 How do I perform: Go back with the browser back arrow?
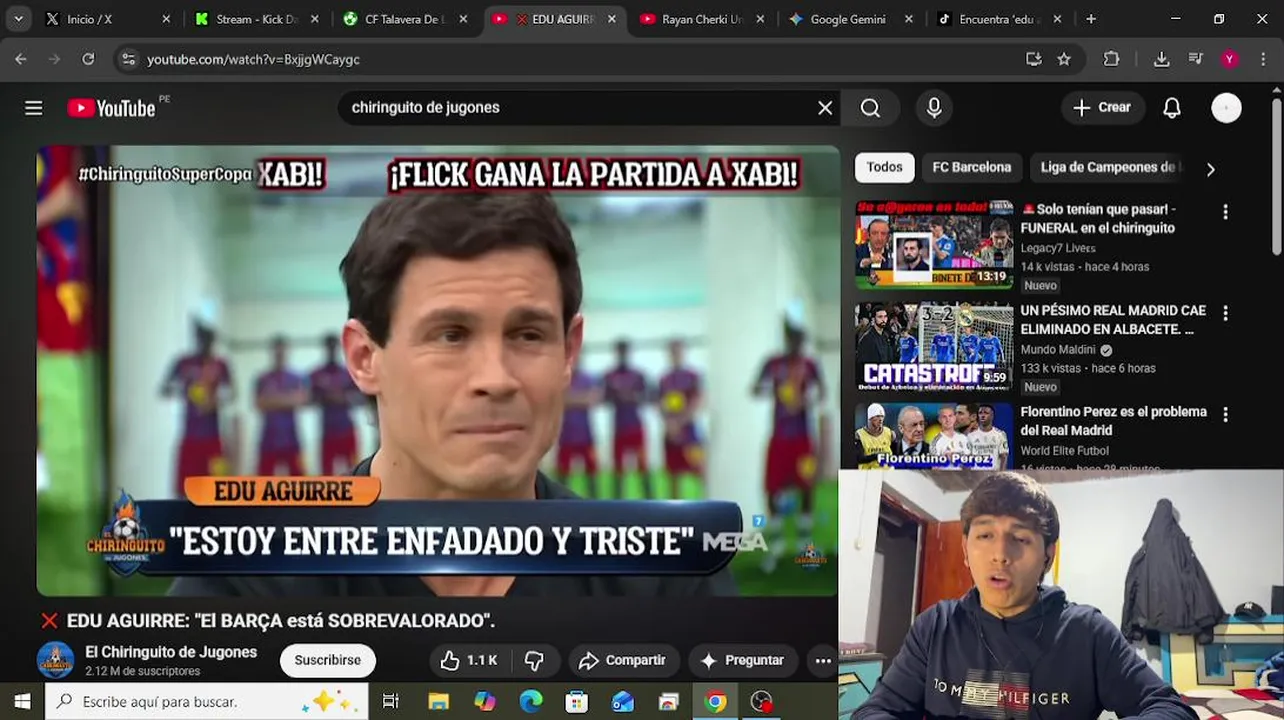coord(21,59)
